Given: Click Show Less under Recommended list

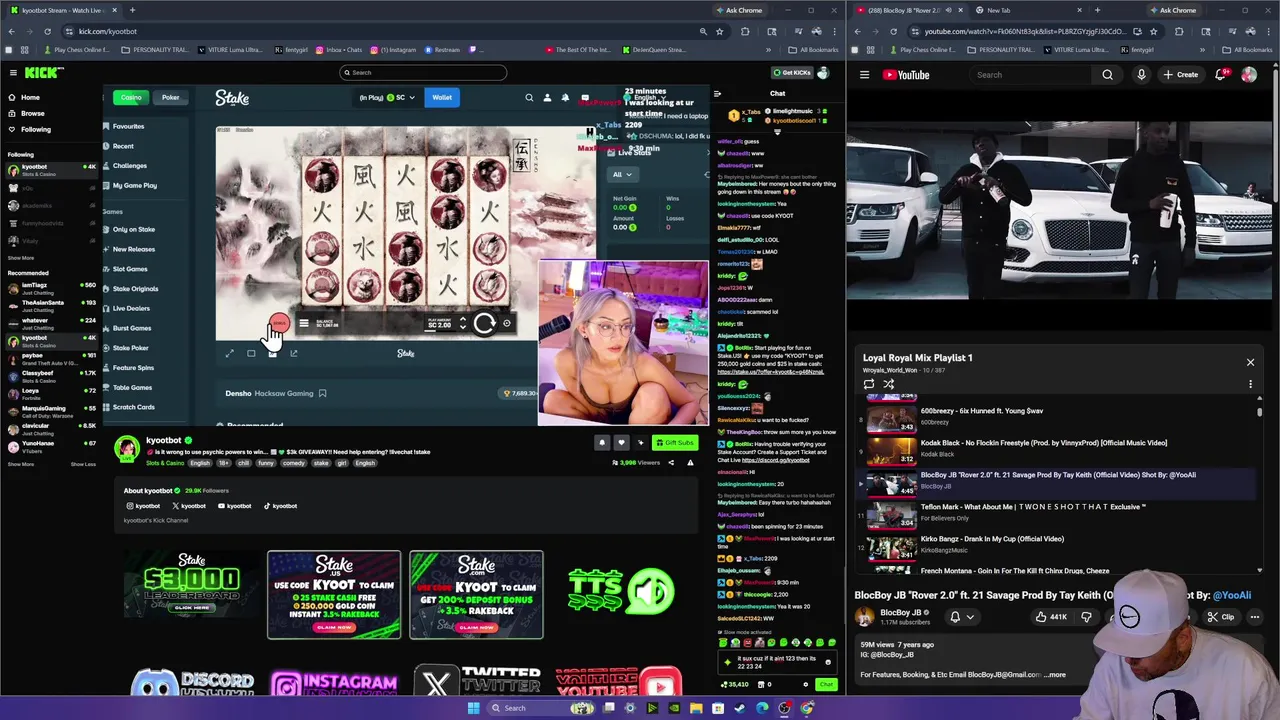Looking at the screenshot, I should (x=83, y=464).
